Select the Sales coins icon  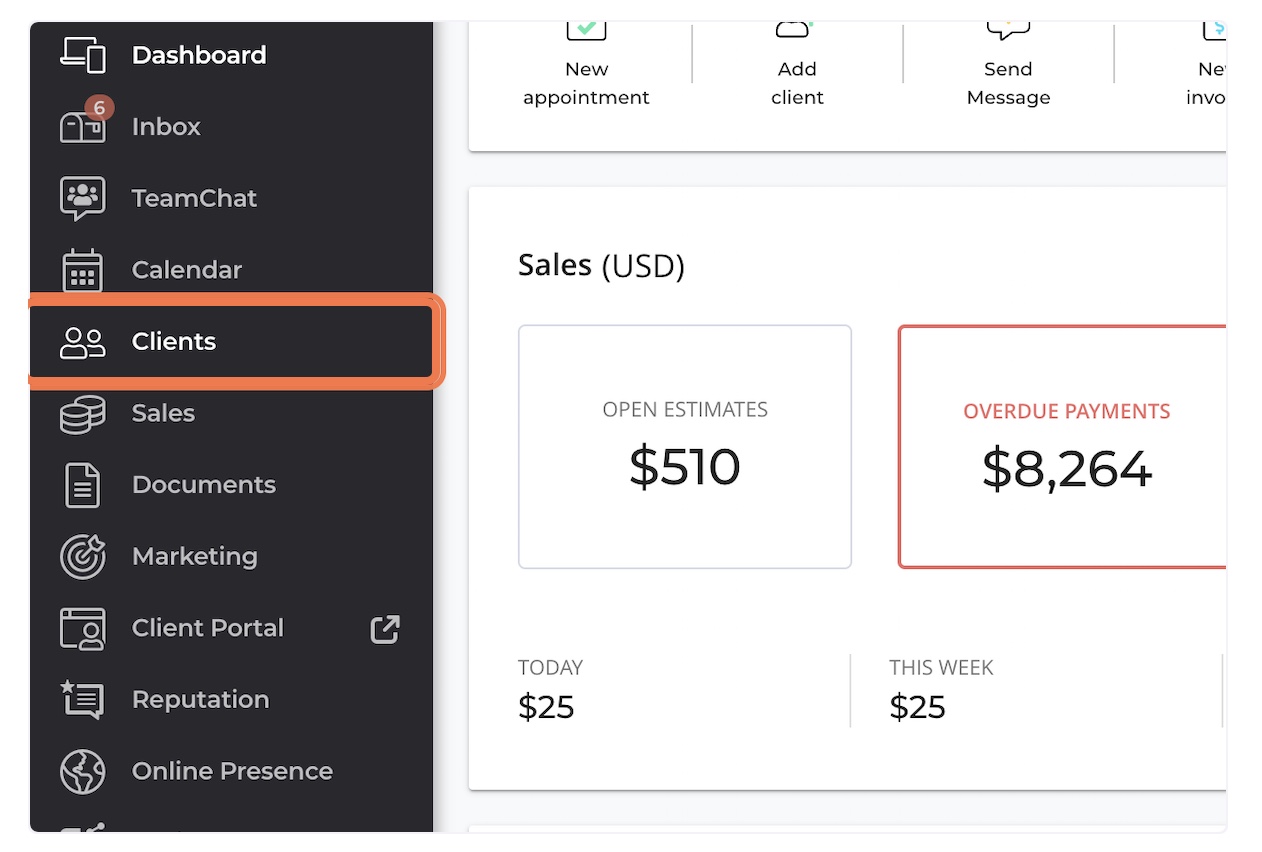82,414
